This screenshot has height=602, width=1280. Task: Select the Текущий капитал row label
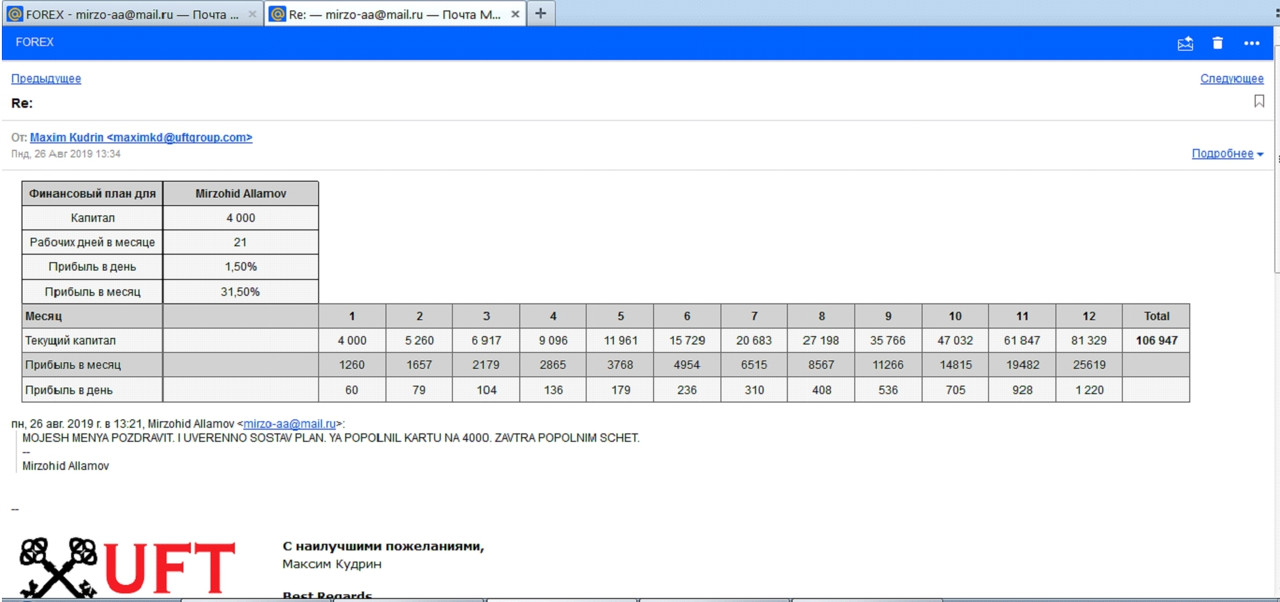pos(93,341)
